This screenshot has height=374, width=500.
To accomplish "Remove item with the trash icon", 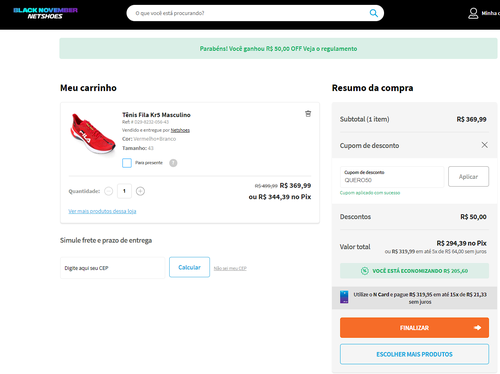I will (308, 114).
